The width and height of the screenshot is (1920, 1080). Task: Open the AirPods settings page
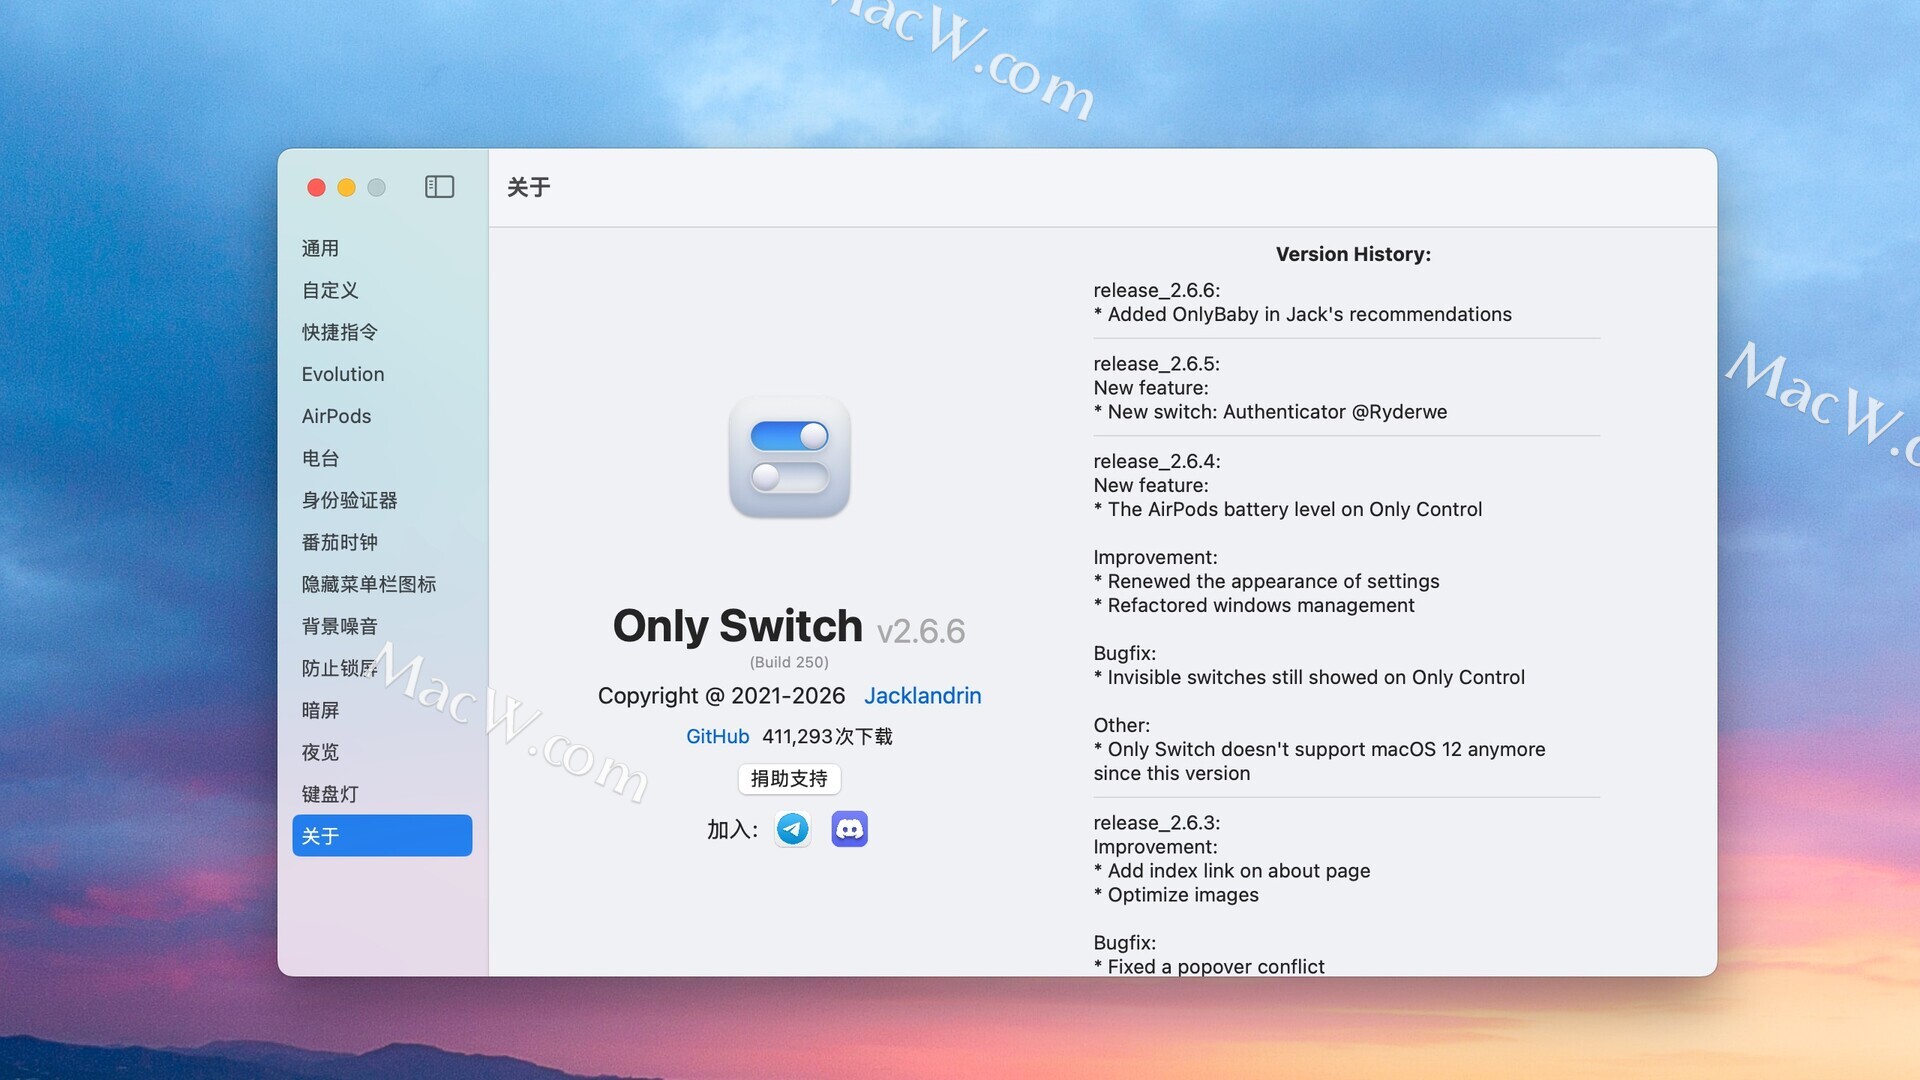(x=336, y=416)
